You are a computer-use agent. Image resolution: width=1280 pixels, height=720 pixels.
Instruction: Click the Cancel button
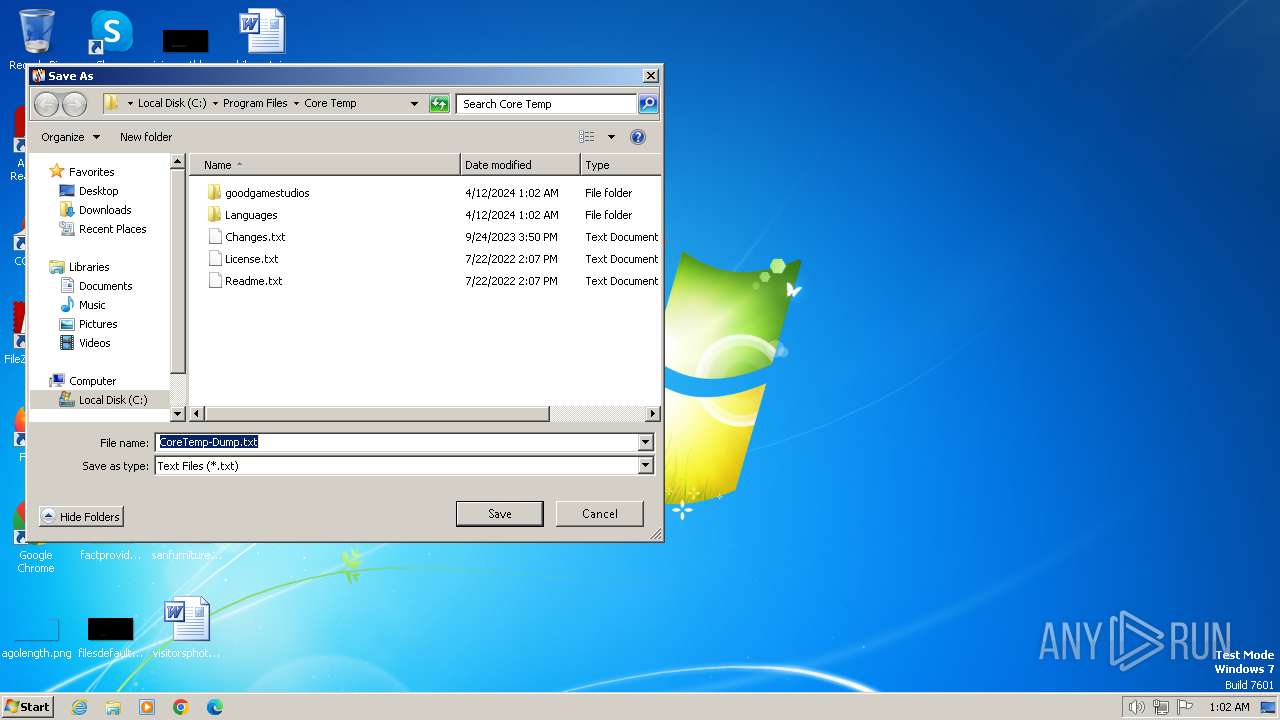coord(600,514)
